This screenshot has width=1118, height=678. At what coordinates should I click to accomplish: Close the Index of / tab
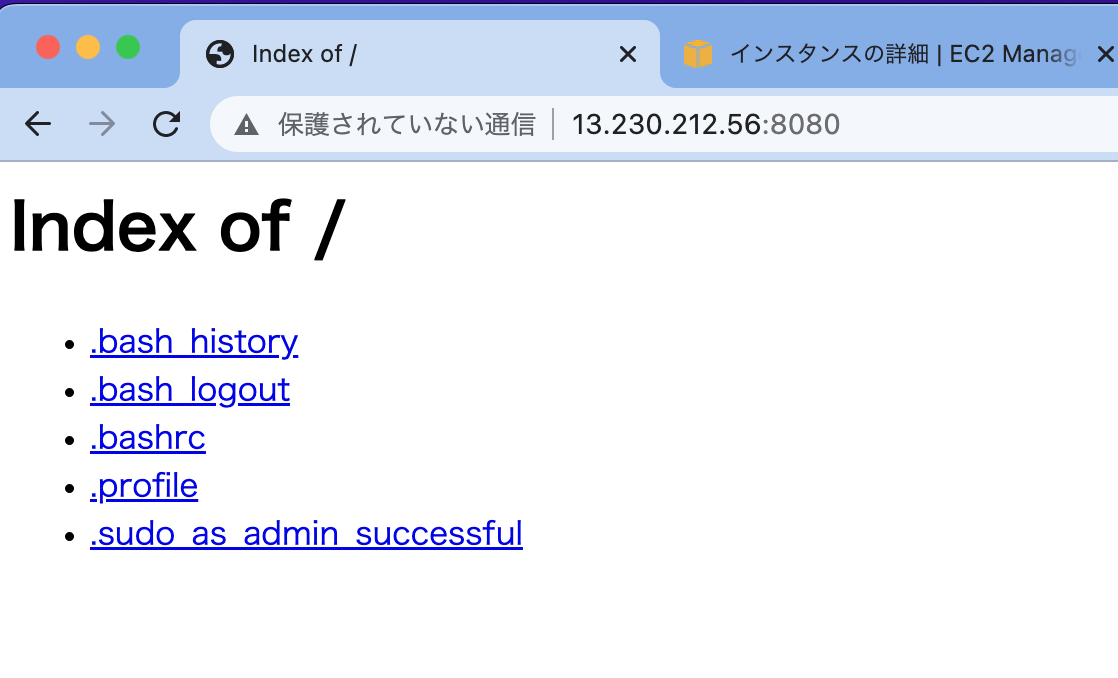point(628,54)
